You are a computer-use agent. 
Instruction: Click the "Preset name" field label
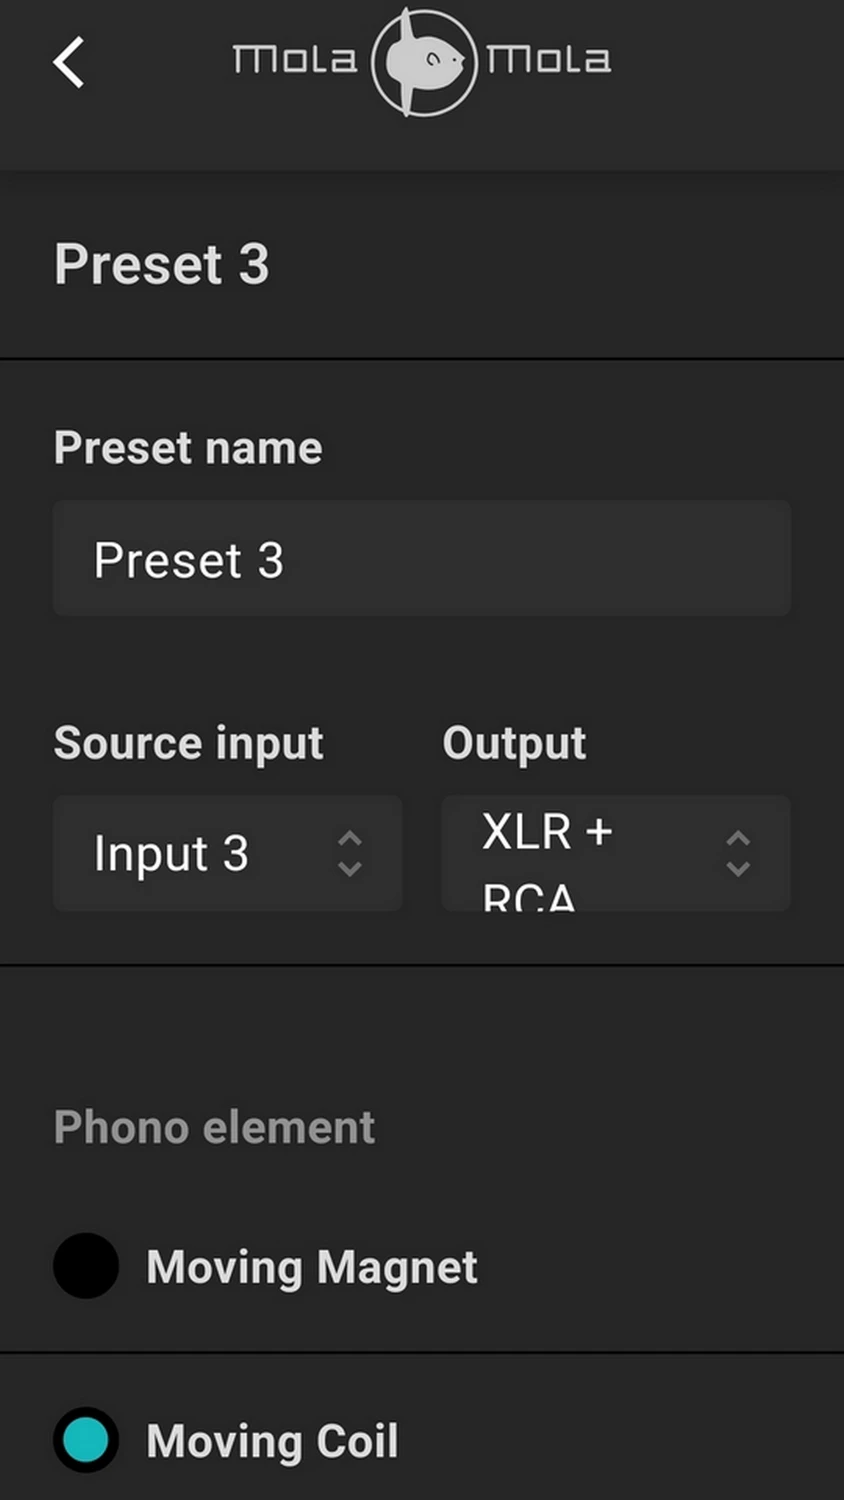point(188,447)
